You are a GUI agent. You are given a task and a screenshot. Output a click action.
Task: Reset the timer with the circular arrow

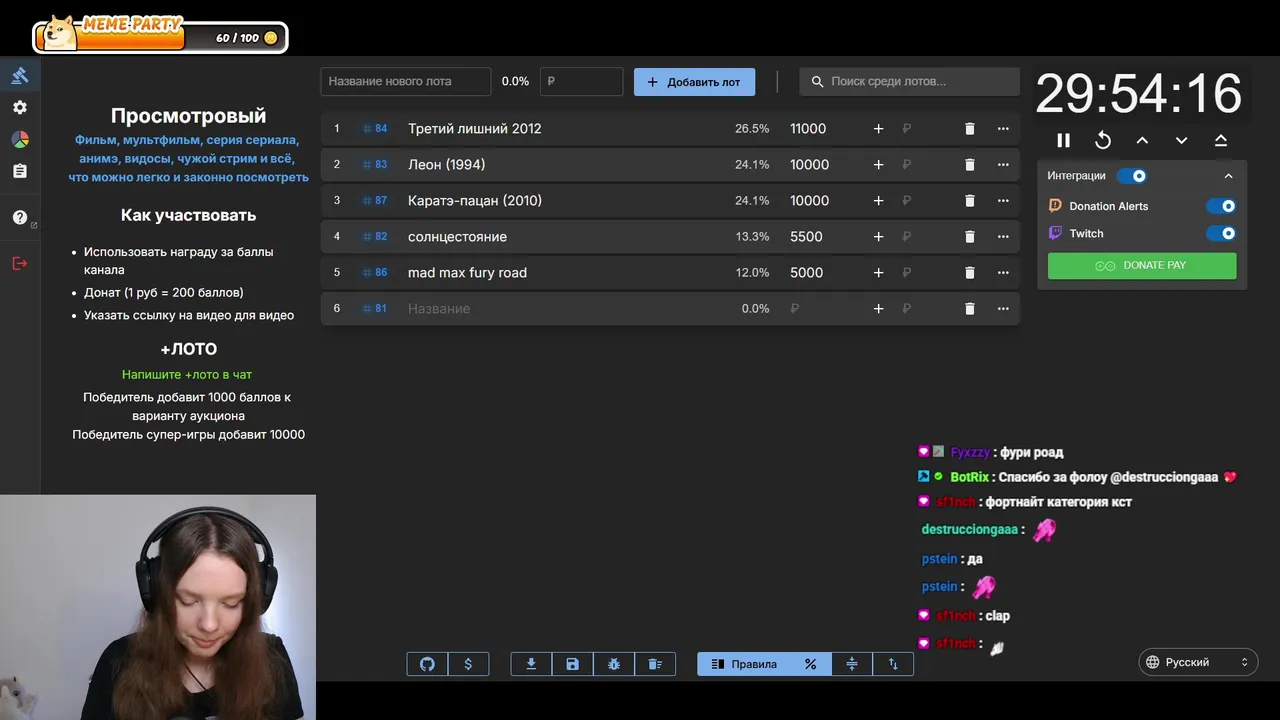[1103, 141]
